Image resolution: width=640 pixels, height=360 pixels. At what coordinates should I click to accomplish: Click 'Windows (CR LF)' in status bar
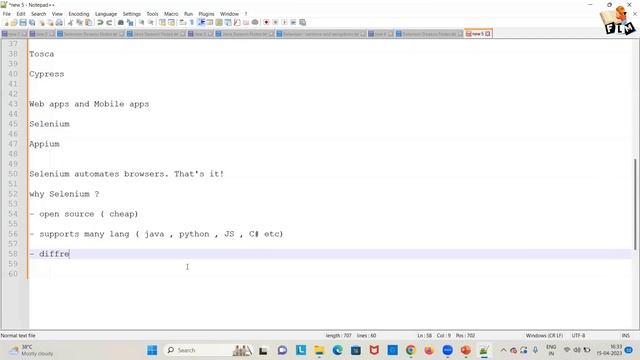(544, 336)
